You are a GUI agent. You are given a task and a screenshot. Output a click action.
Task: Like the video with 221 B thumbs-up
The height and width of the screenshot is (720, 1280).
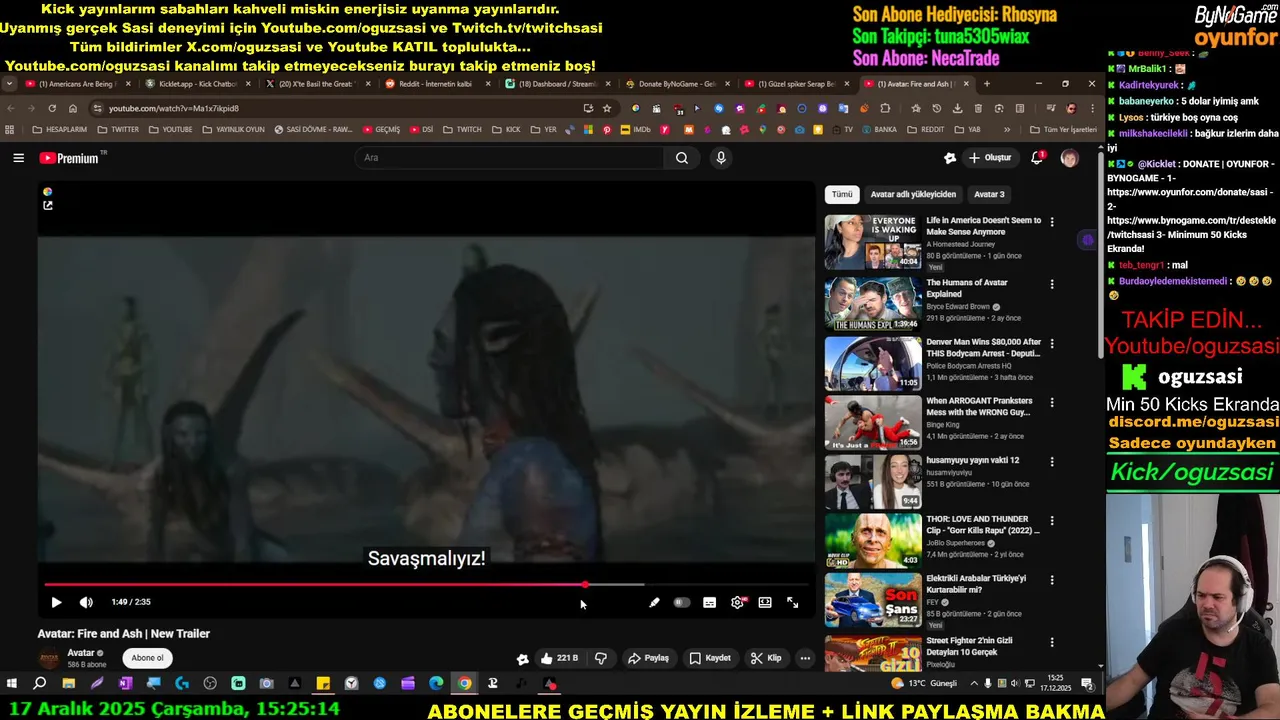[x=560, y=658]
